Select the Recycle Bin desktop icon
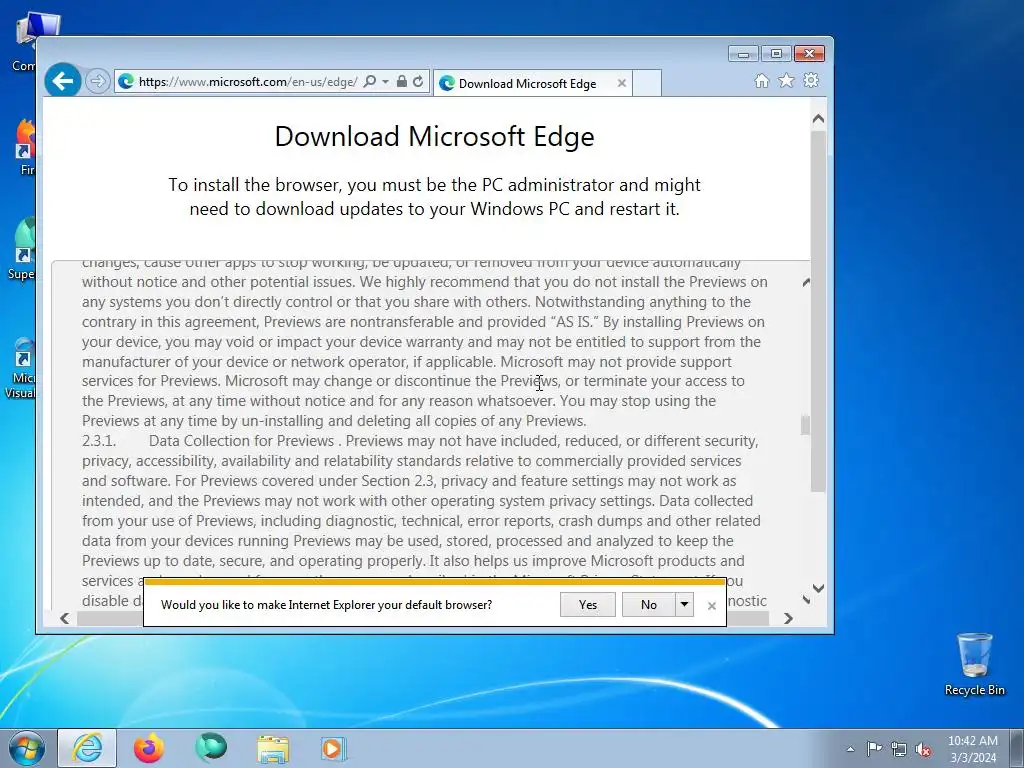Image resolution: width=1024 pixels, height=768 pixels. pos(974,664)
